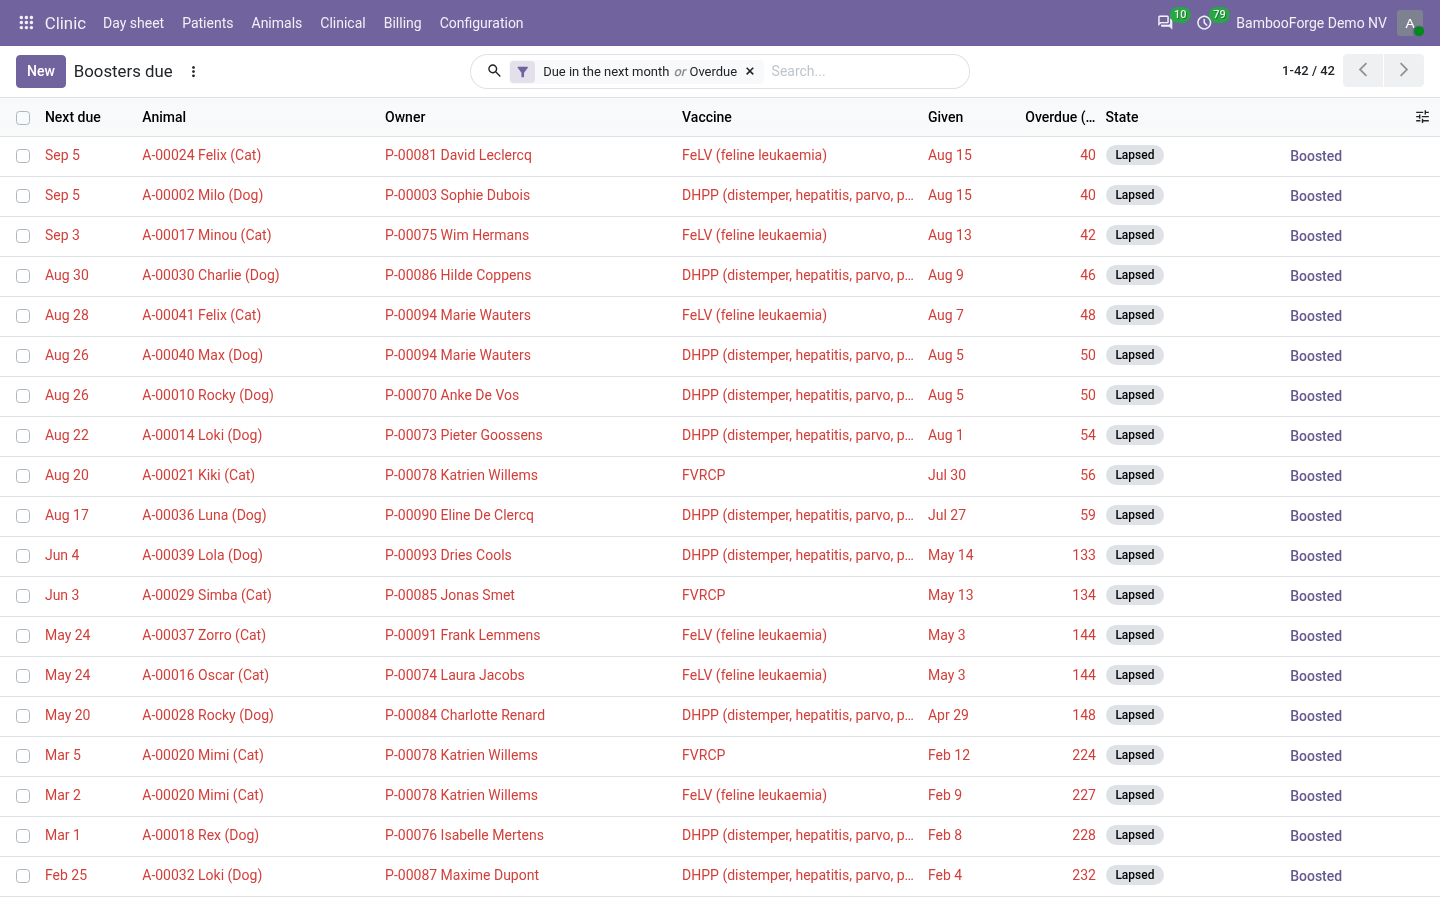Open the optional columns settings icon
1440x900 pixels.
pos(1422,117)
